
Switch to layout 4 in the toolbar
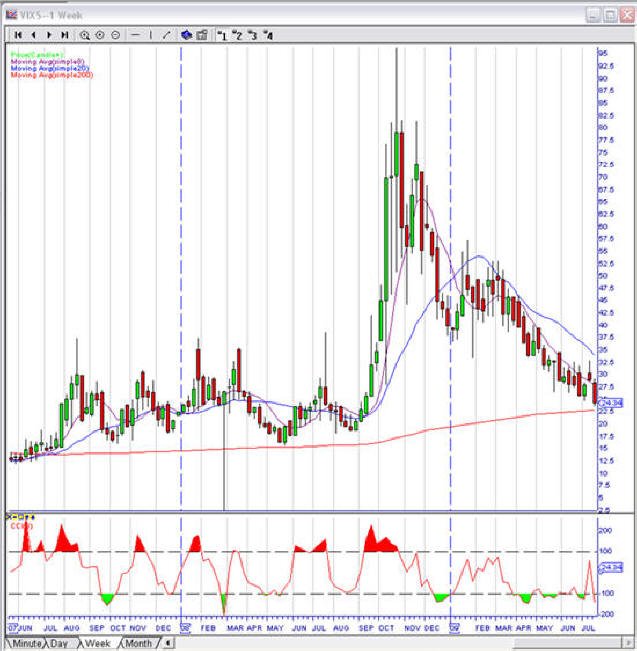pos(269,36)
